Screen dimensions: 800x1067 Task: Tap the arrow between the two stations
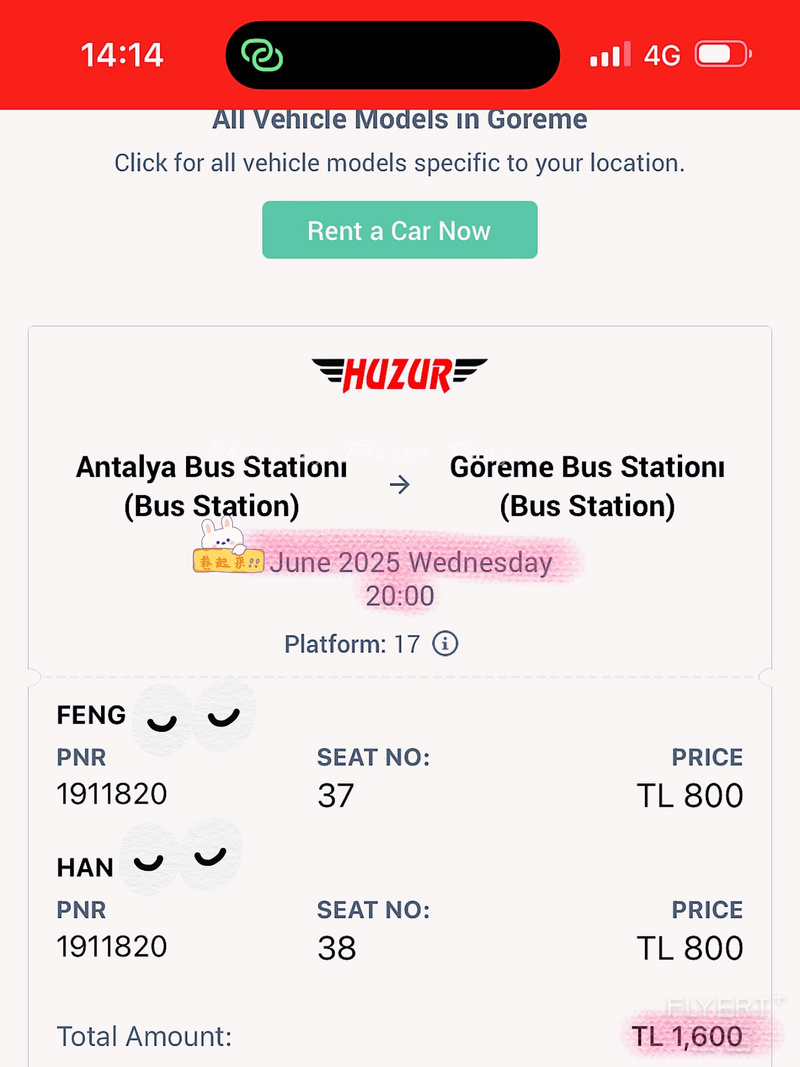[x=399, y=485]
